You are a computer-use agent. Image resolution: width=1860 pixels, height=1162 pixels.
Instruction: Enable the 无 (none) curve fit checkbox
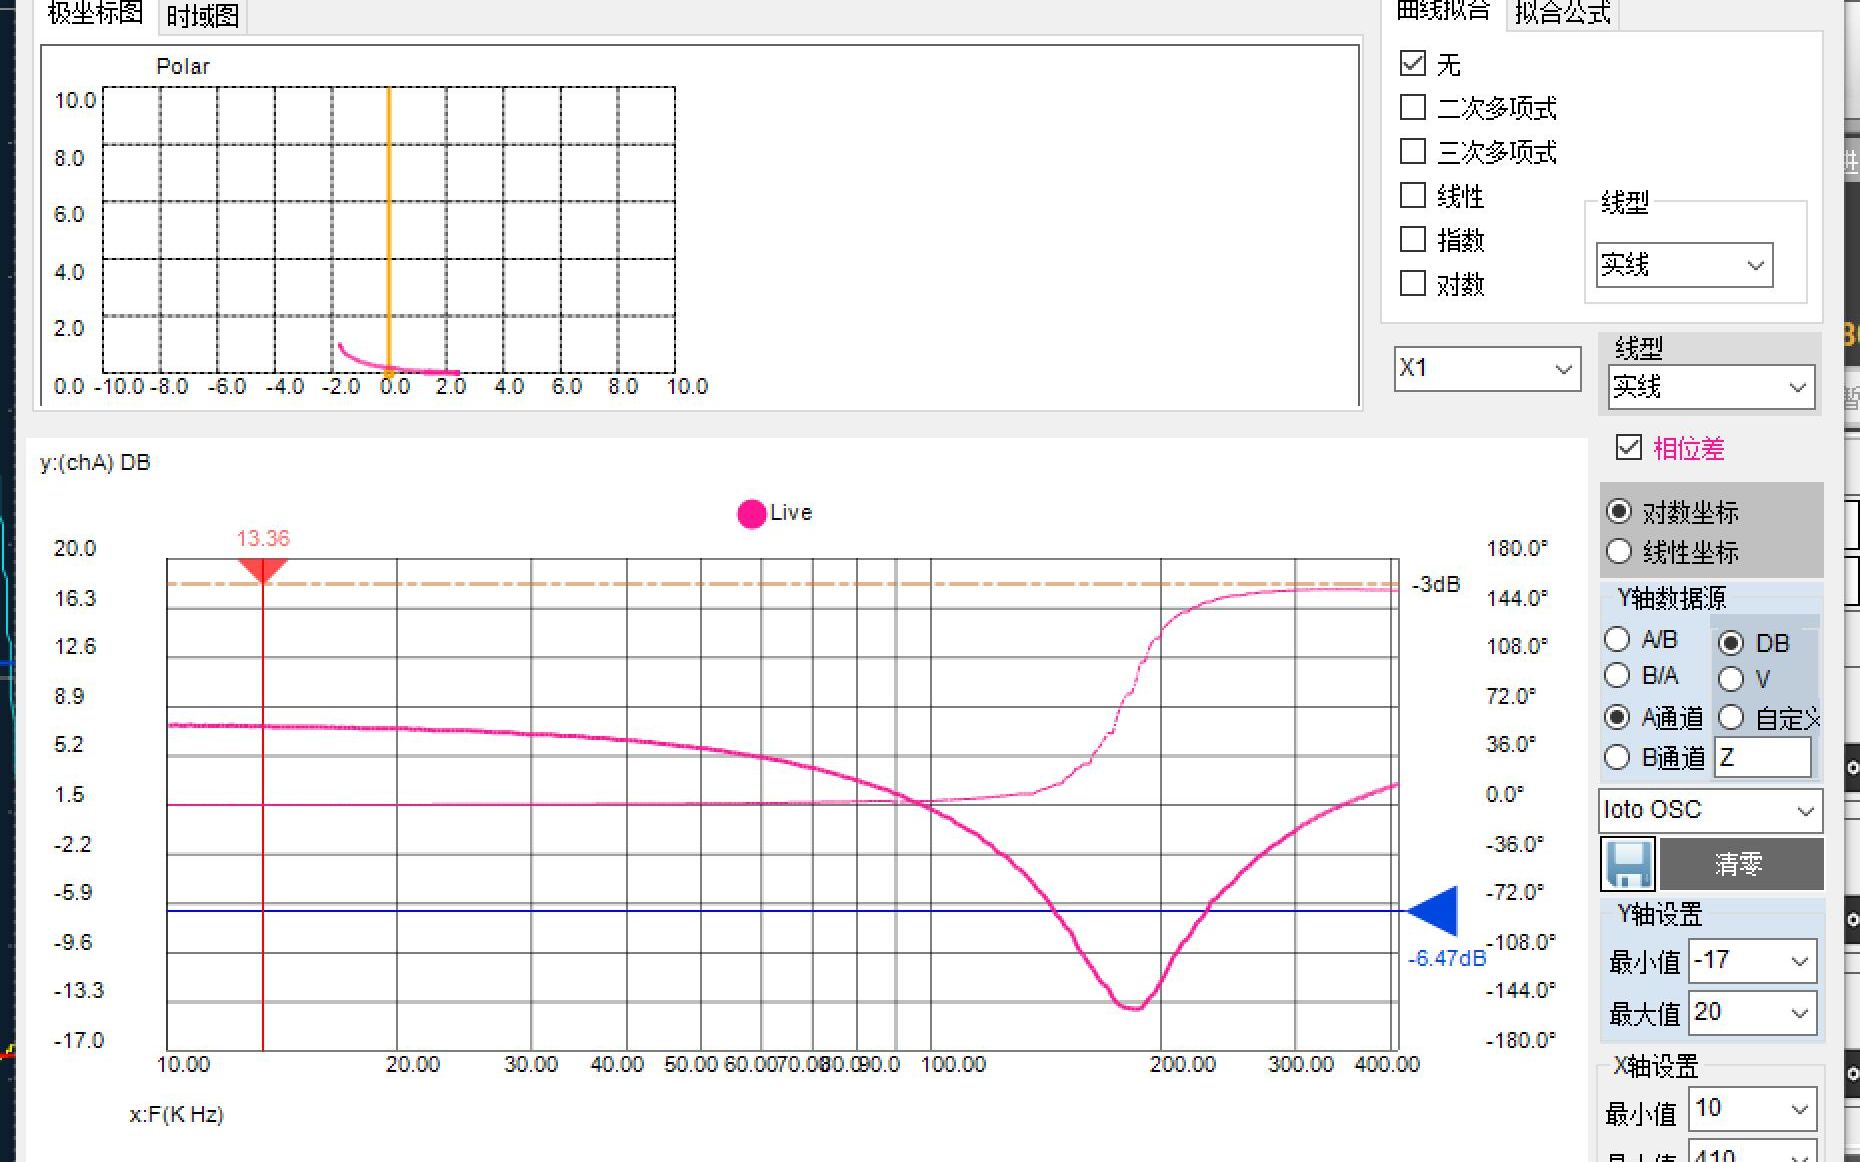click(1413, 63)
